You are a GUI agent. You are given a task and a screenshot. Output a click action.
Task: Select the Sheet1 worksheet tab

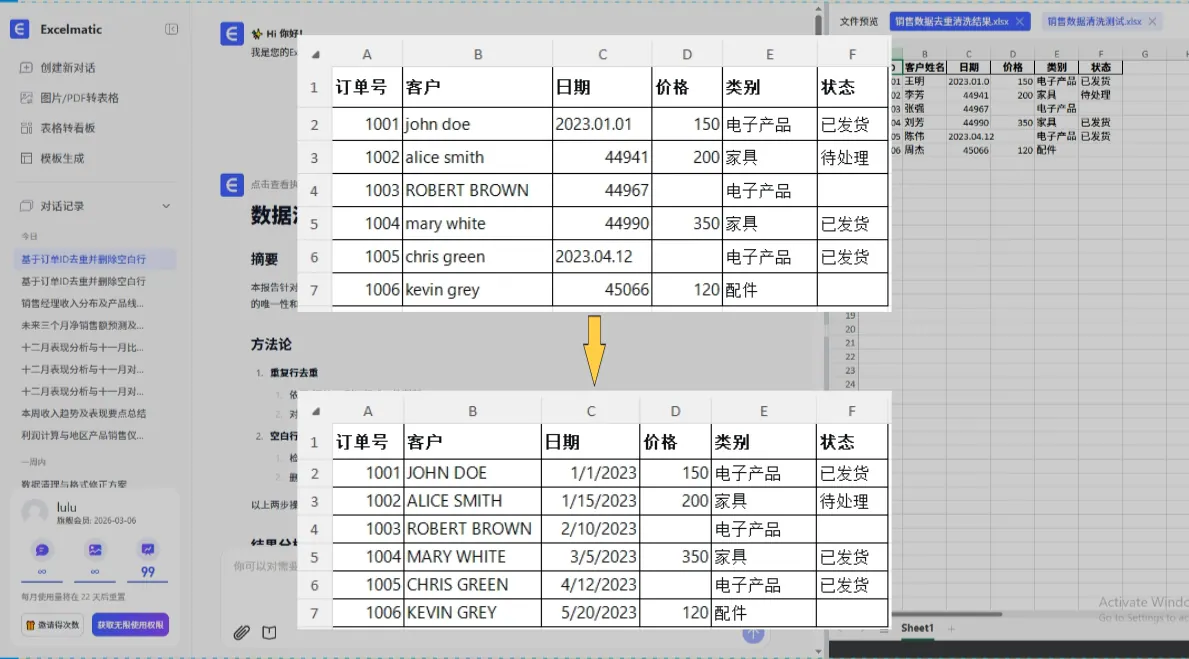pos(917,628)
